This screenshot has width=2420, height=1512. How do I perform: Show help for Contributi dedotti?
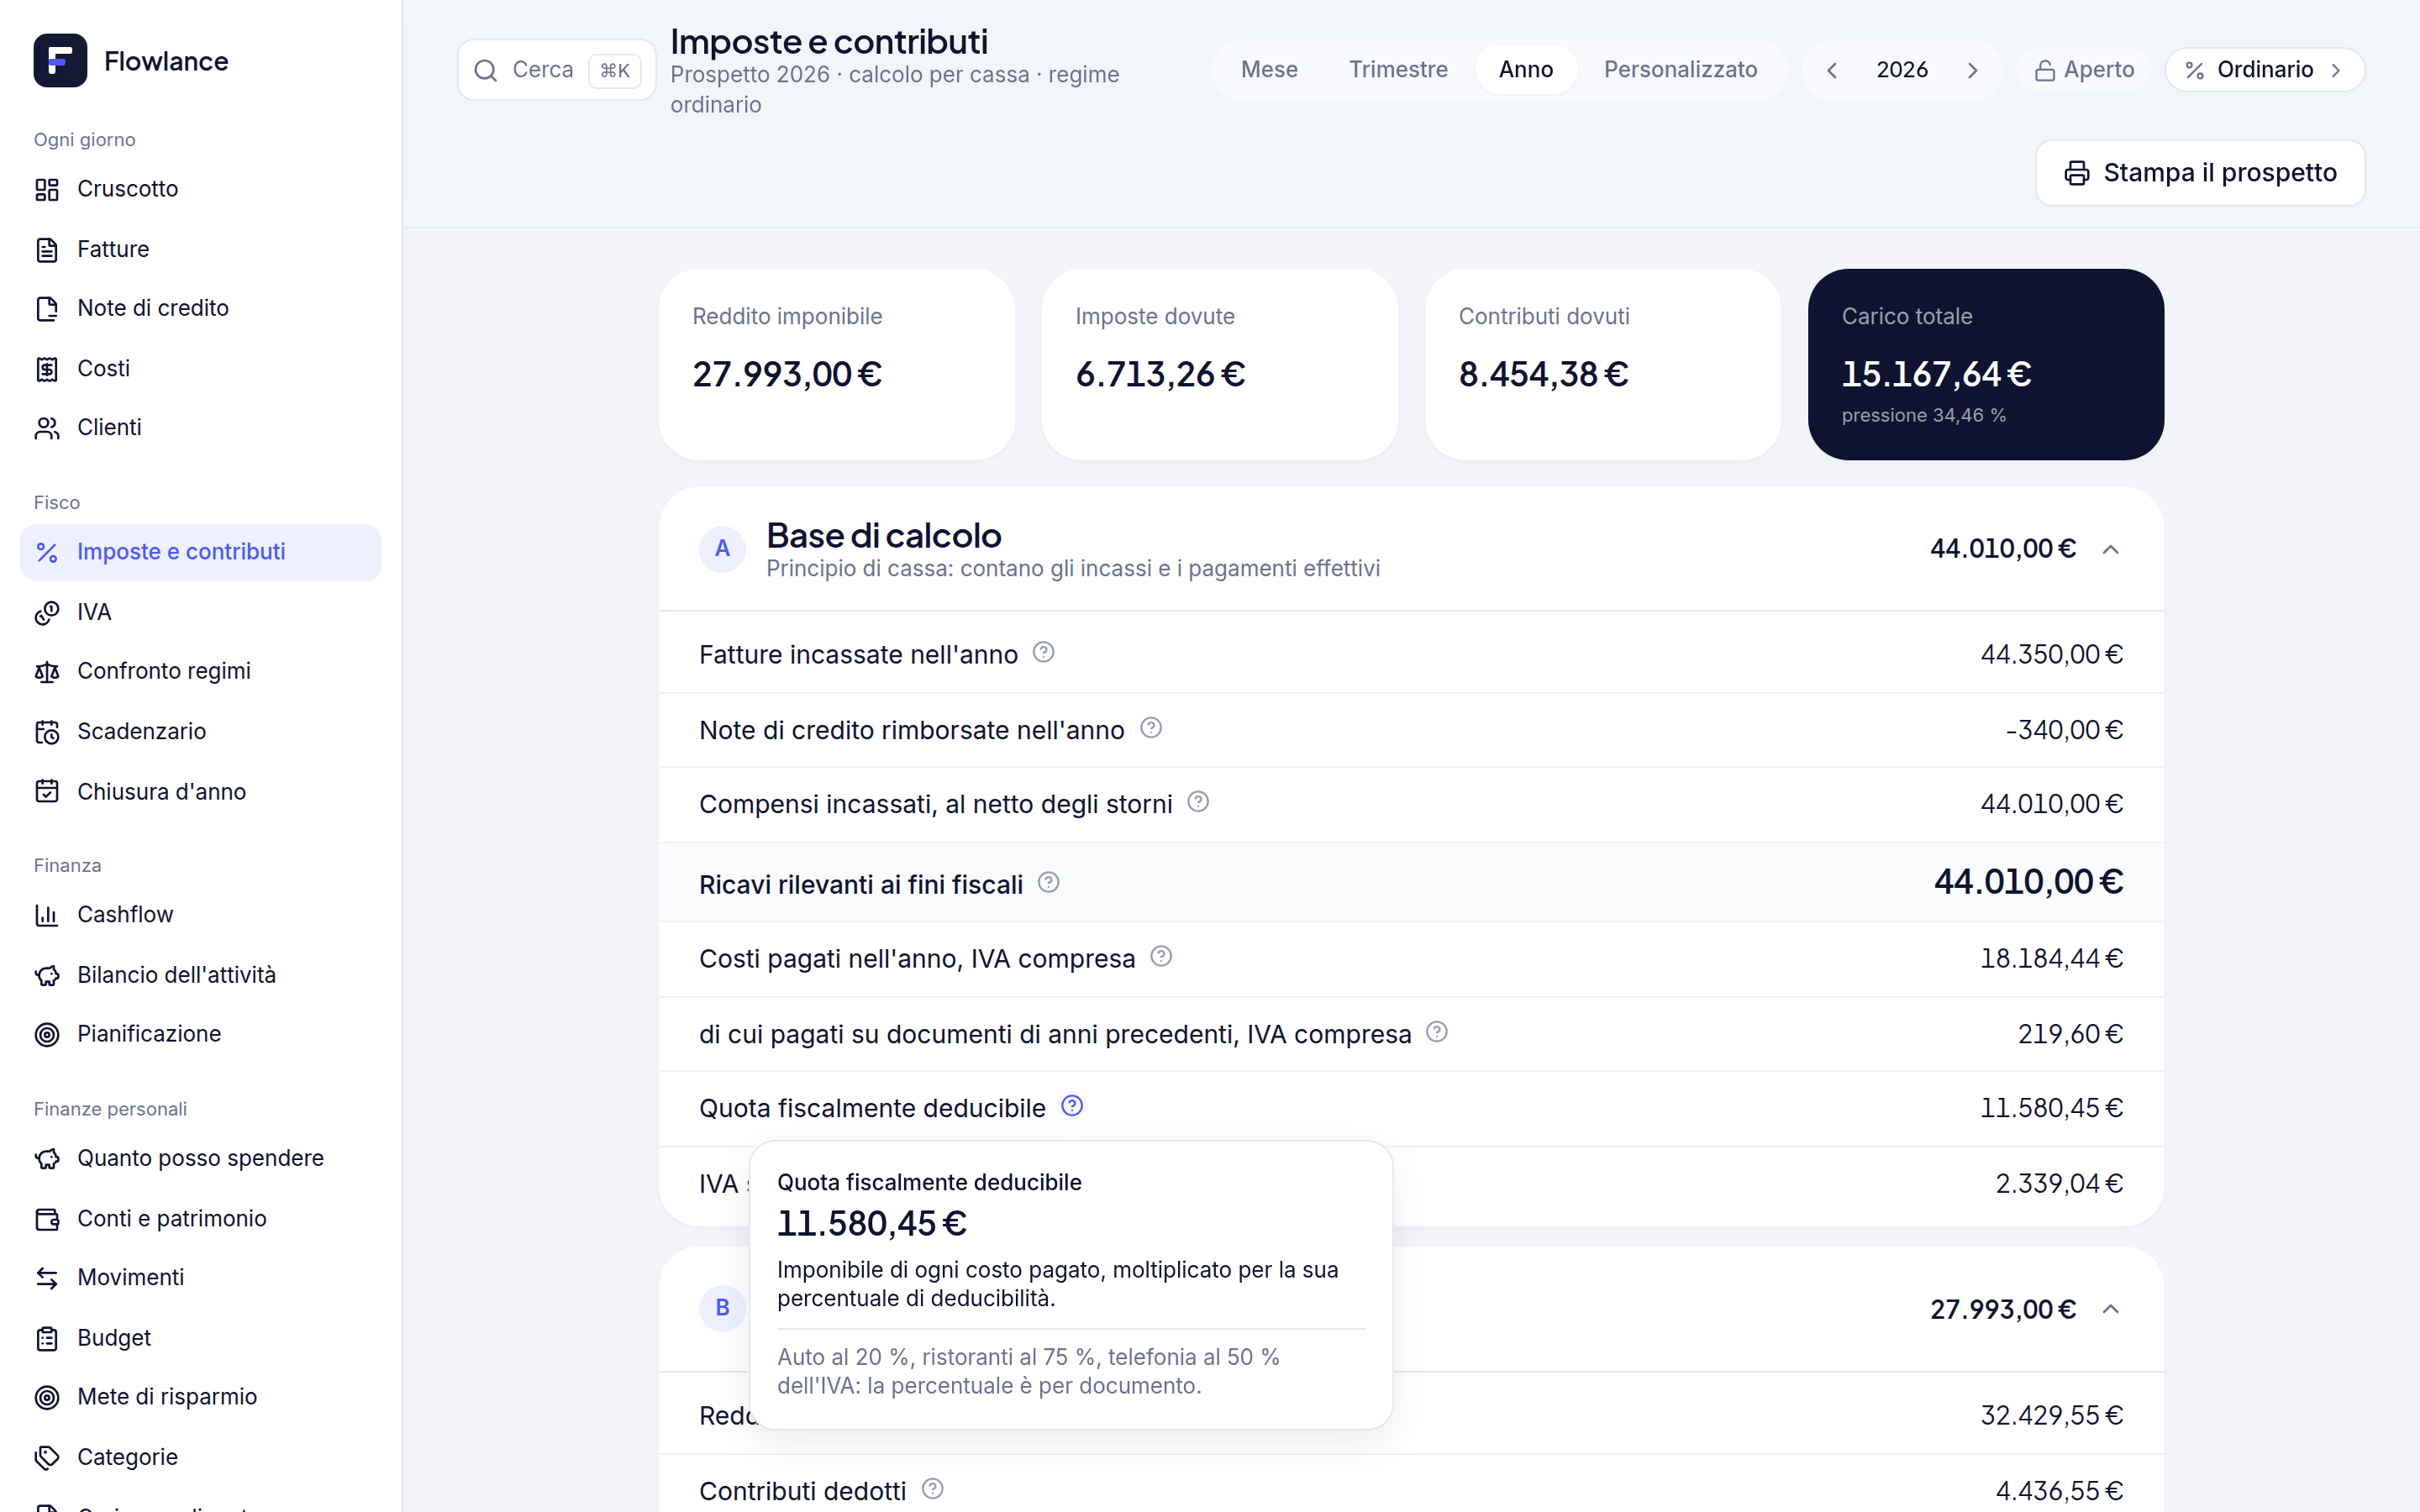[x=932, y=1489]
